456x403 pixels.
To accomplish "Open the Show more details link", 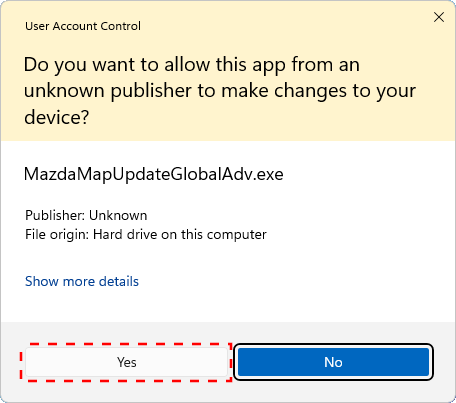I will click(82, 281).
